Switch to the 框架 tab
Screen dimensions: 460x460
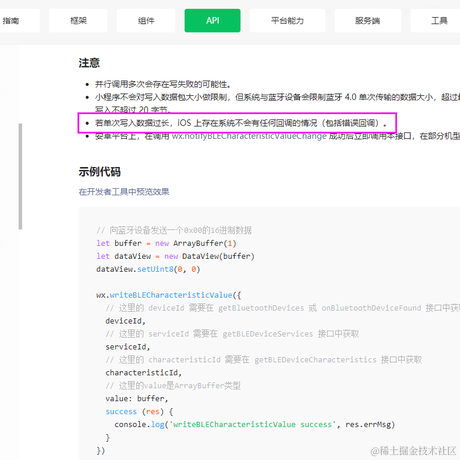[78, 21]
